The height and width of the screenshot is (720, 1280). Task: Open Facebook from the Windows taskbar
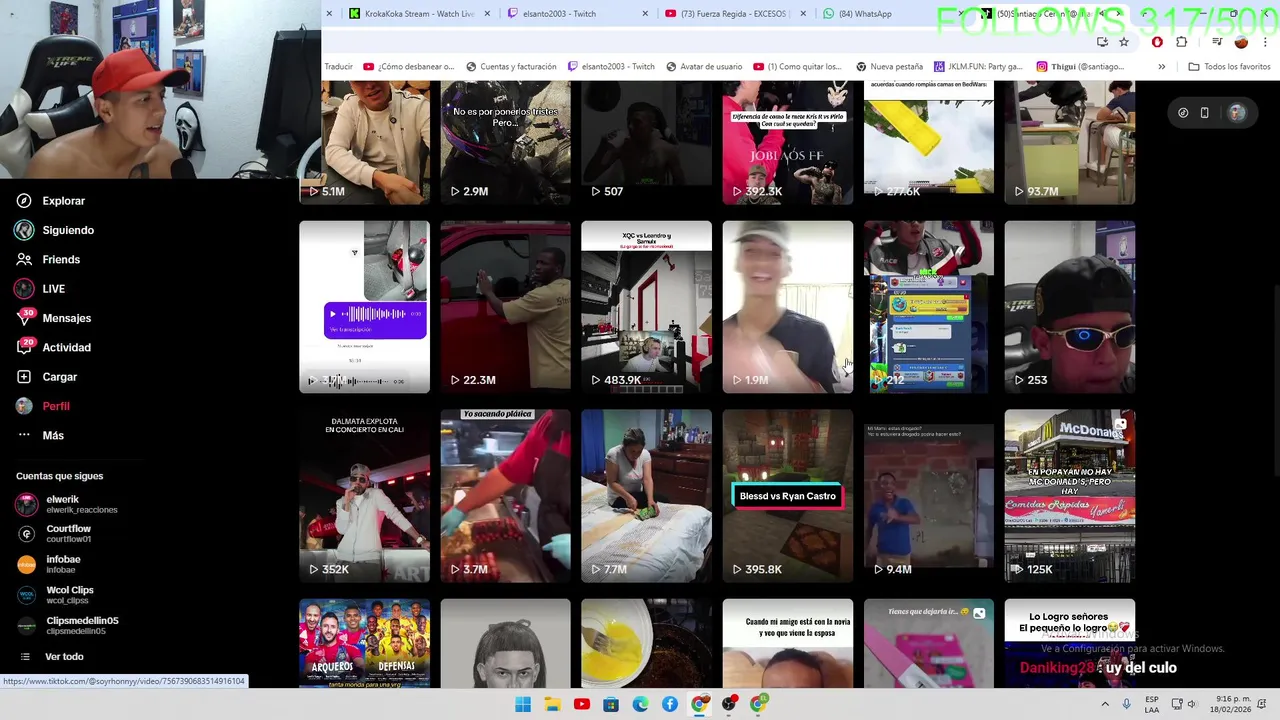tap(670, 705)
